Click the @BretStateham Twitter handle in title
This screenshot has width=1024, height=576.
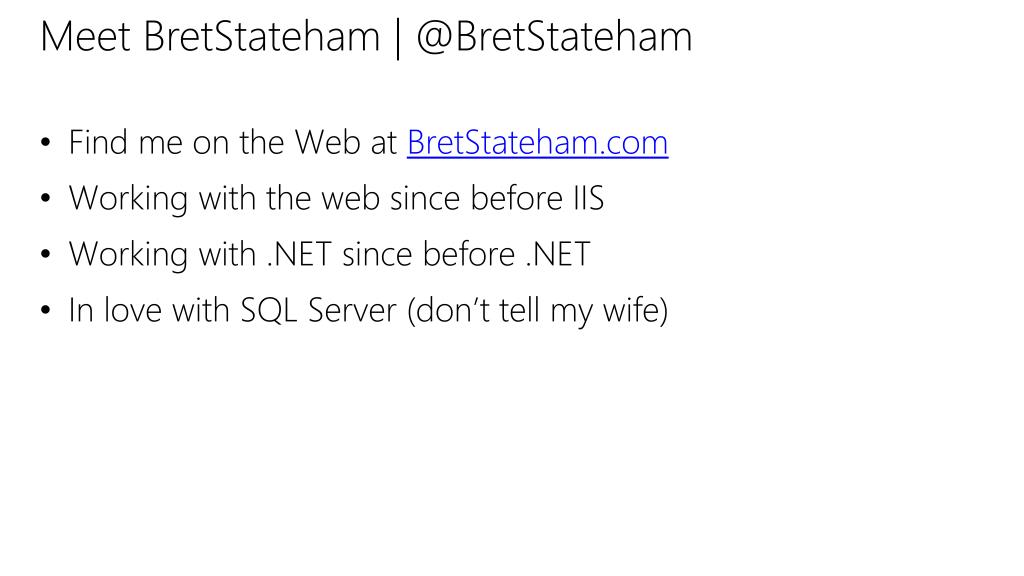[x=554, y=37]
